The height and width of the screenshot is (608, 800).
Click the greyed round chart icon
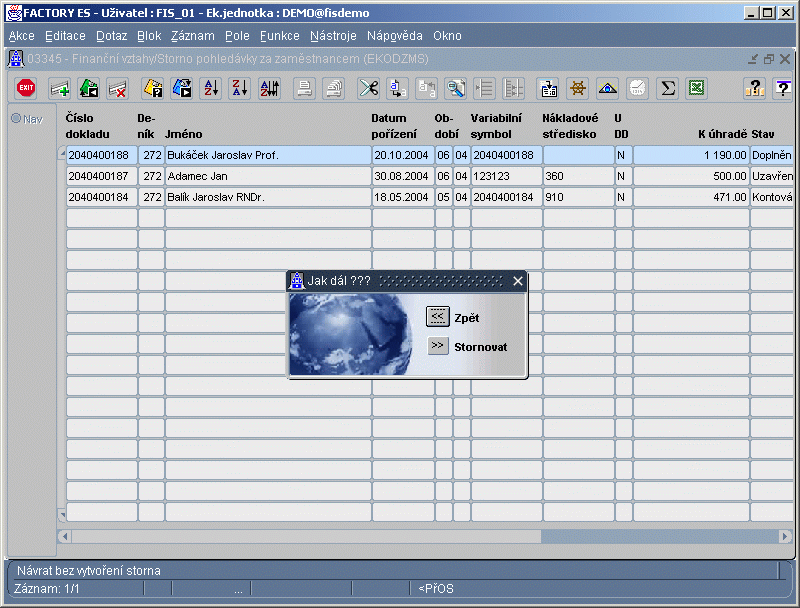click(x=637, y=88)
